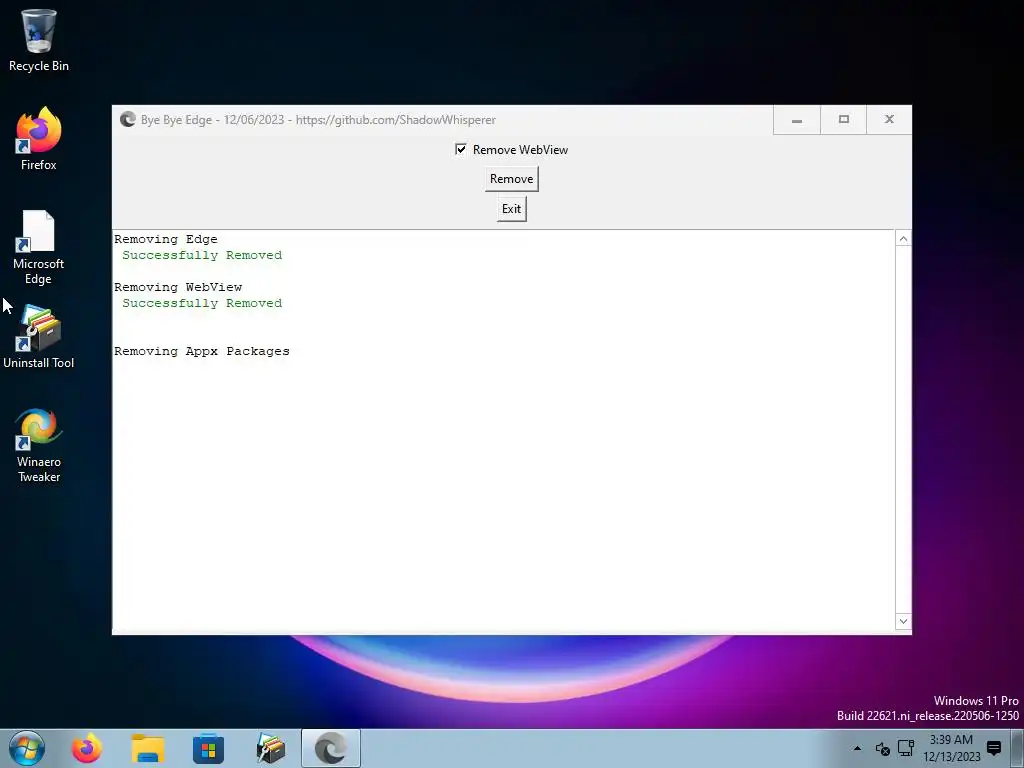Click the muted volume tray icon
Viewport: 1024px width, 768px height.
coord(882,748)
